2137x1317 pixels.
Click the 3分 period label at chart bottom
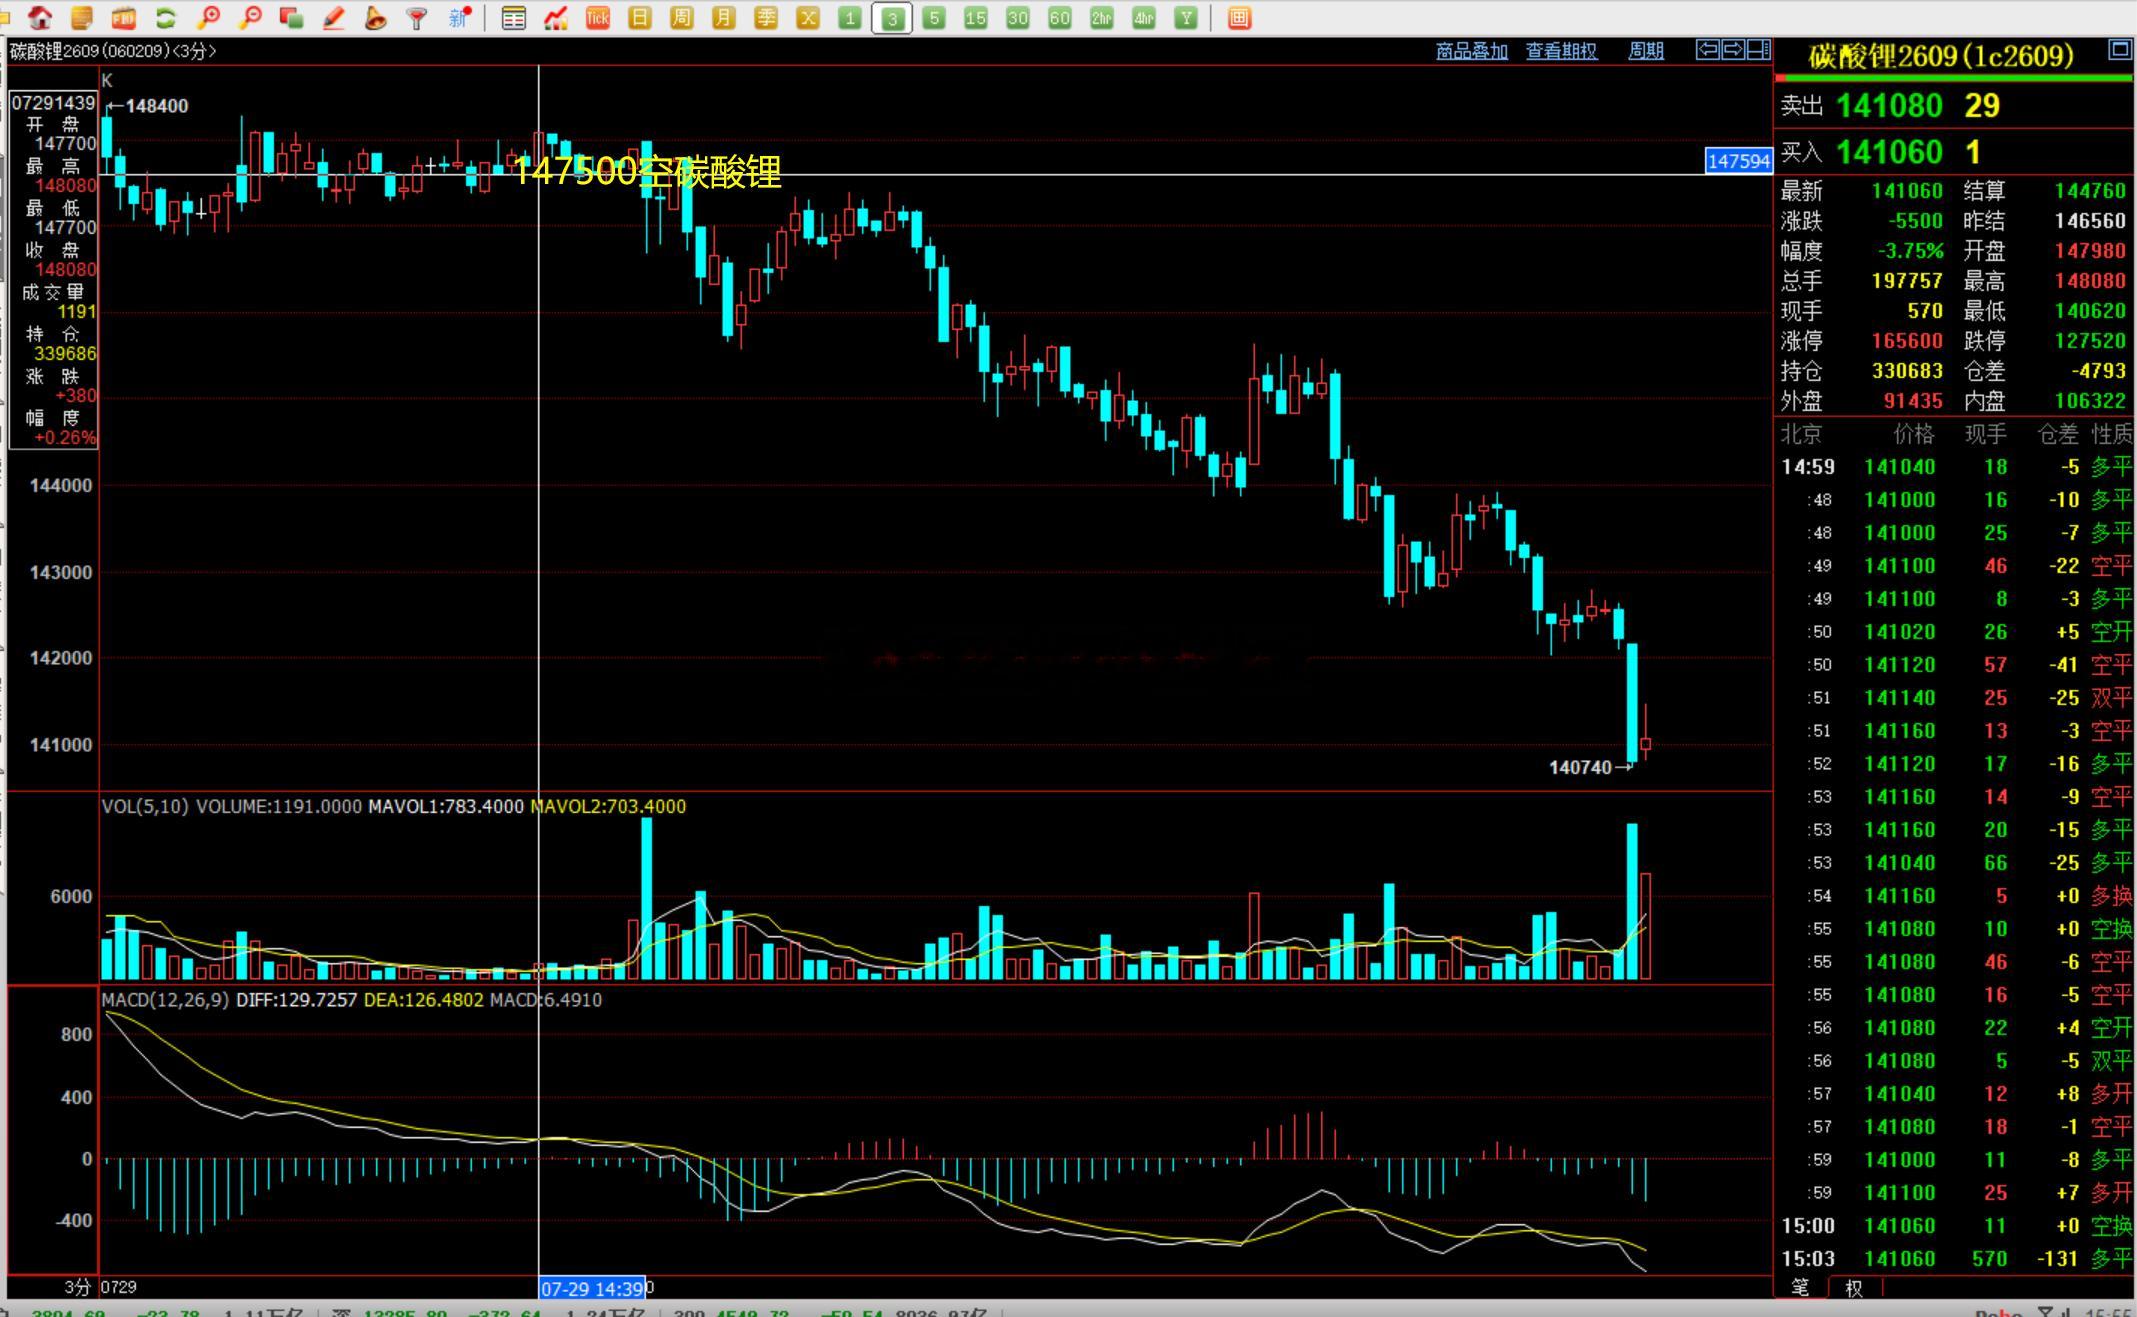77,1287
